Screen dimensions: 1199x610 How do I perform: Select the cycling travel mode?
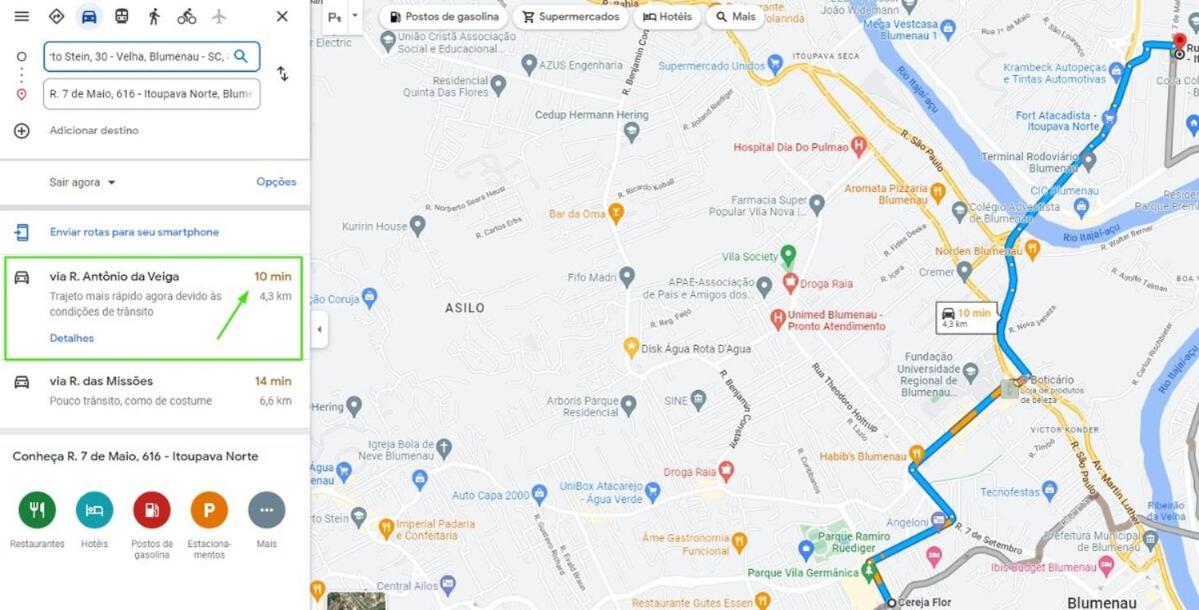(187, 16)
